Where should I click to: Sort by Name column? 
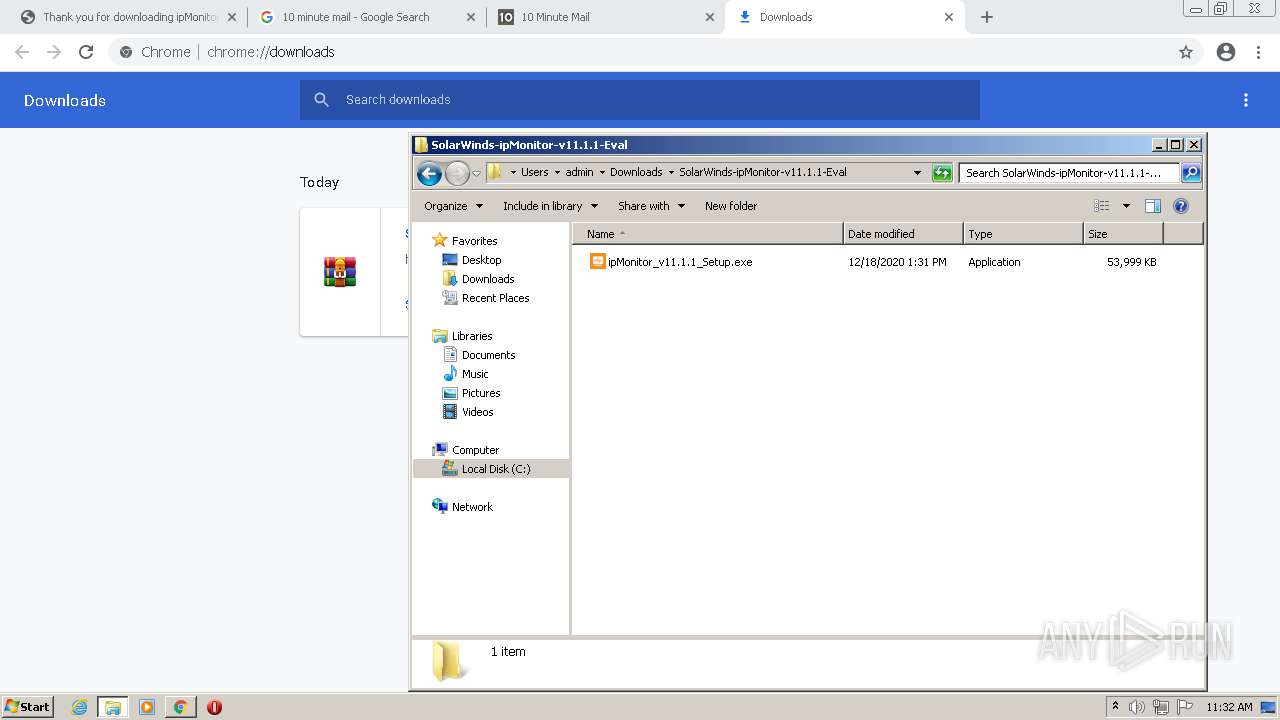pos(708,234)
